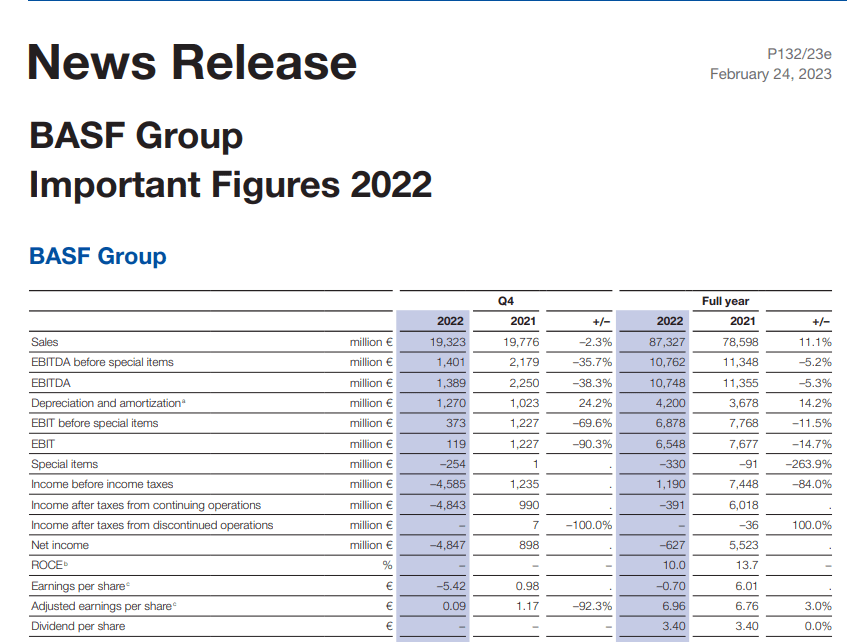Select the Q4 column group header
The width and height of the screenshot is (847, 642).
pyautogui.click(x=505, y=300)
